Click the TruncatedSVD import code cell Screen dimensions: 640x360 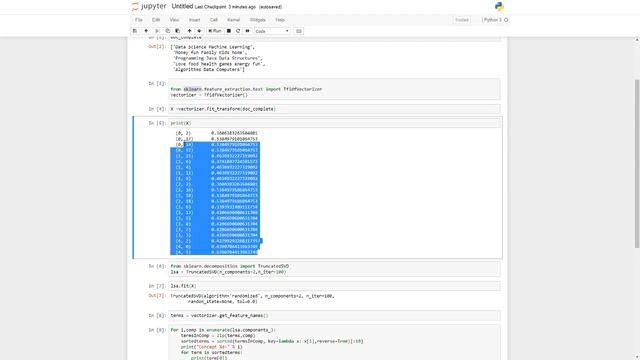334,269
